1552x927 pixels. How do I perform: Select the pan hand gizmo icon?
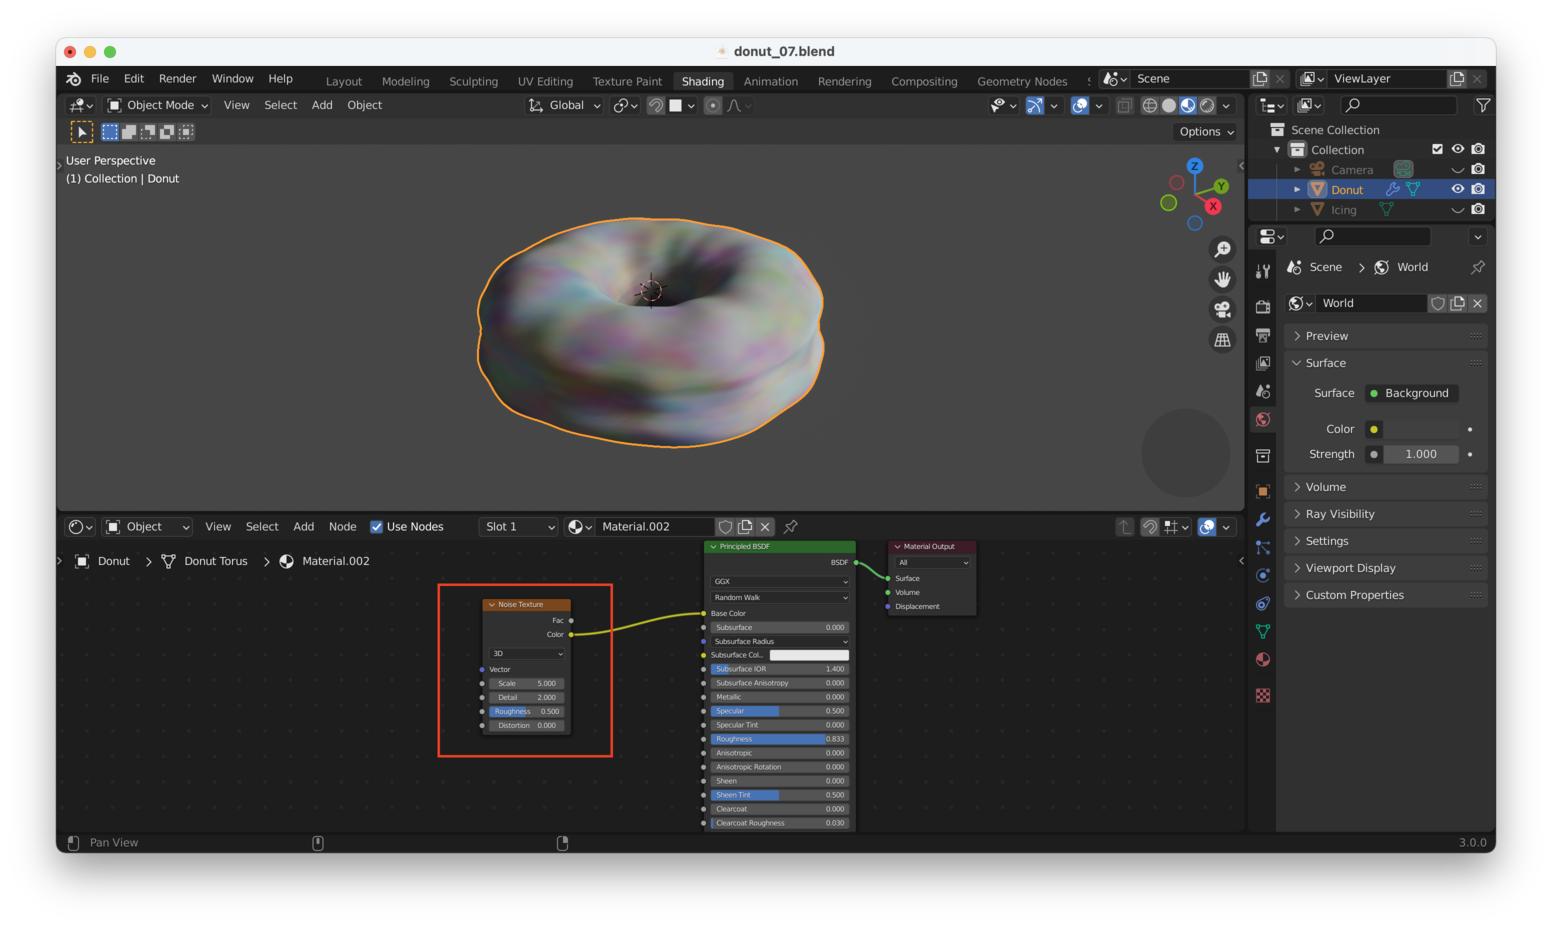[1222, 279]
